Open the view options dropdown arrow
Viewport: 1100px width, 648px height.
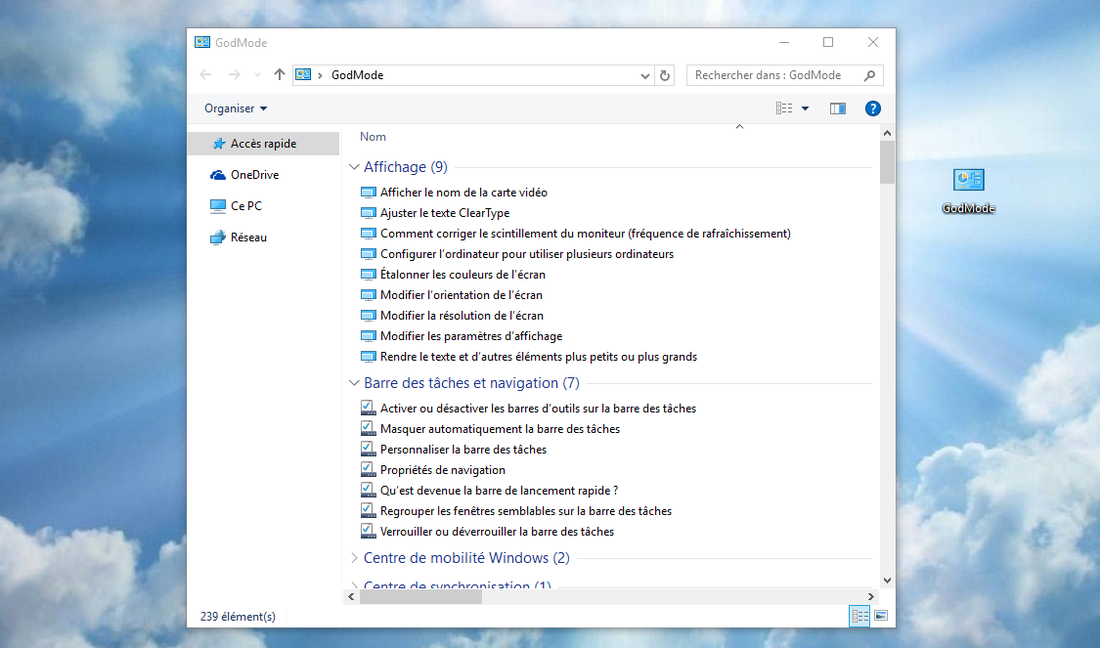click(x=805, y=108)
